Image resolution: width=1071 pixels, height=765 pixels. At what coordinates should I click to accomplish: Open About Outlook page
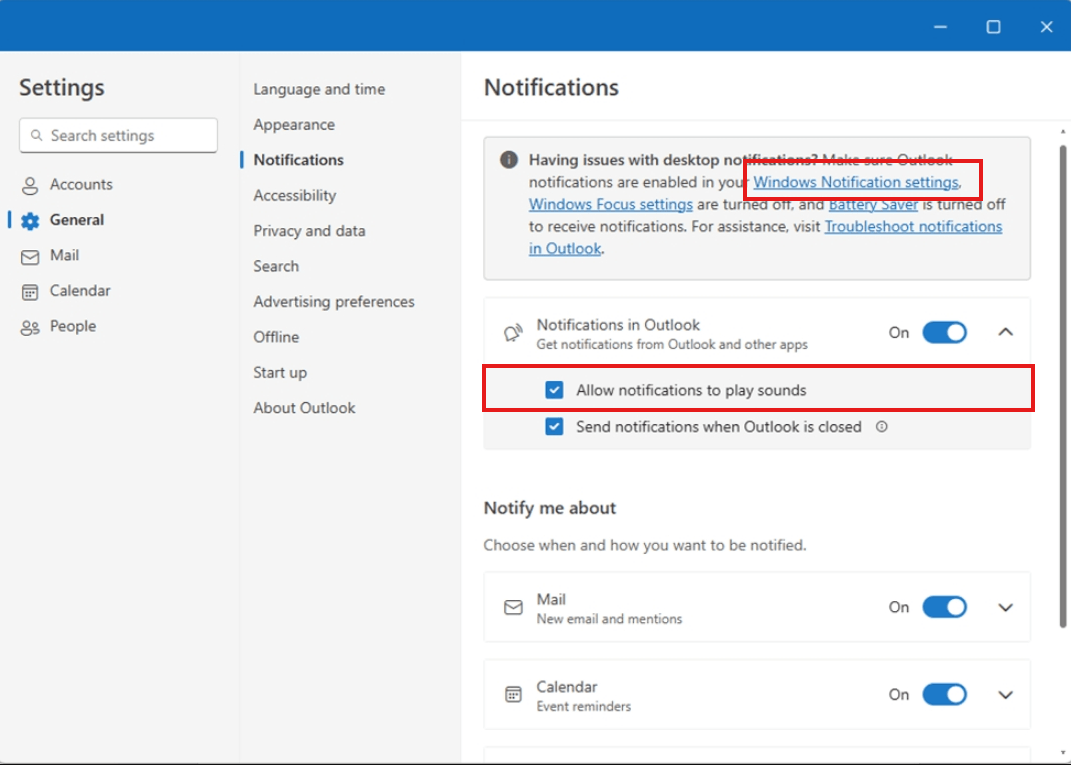pyautogui.click(x=304, y=408)
